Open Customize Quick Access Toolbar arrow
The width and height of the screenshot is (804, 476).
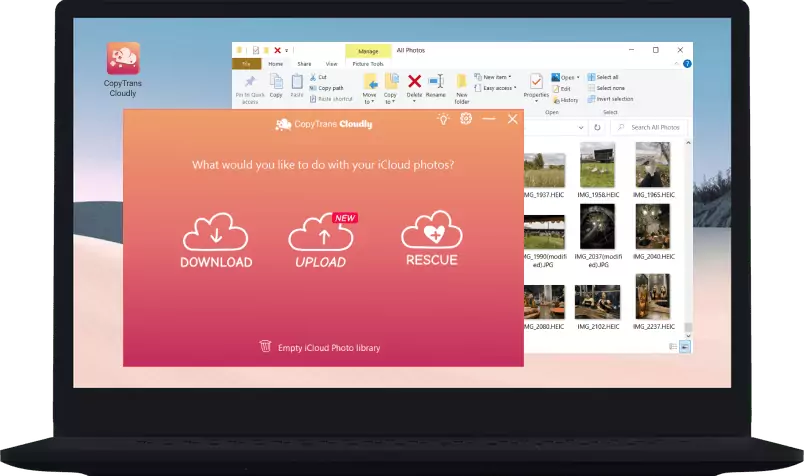(x=287, y=50)
